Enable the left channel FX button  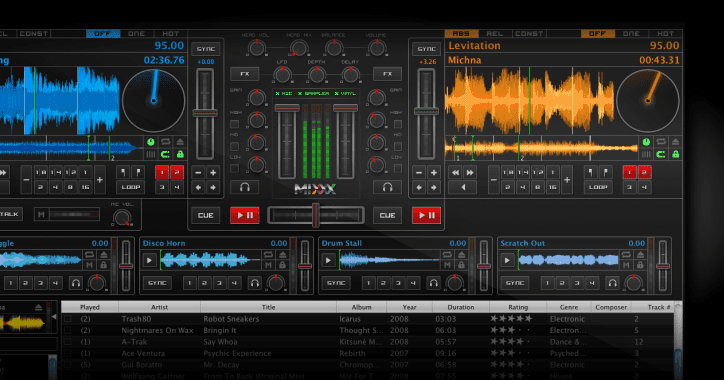coord(245,74)
